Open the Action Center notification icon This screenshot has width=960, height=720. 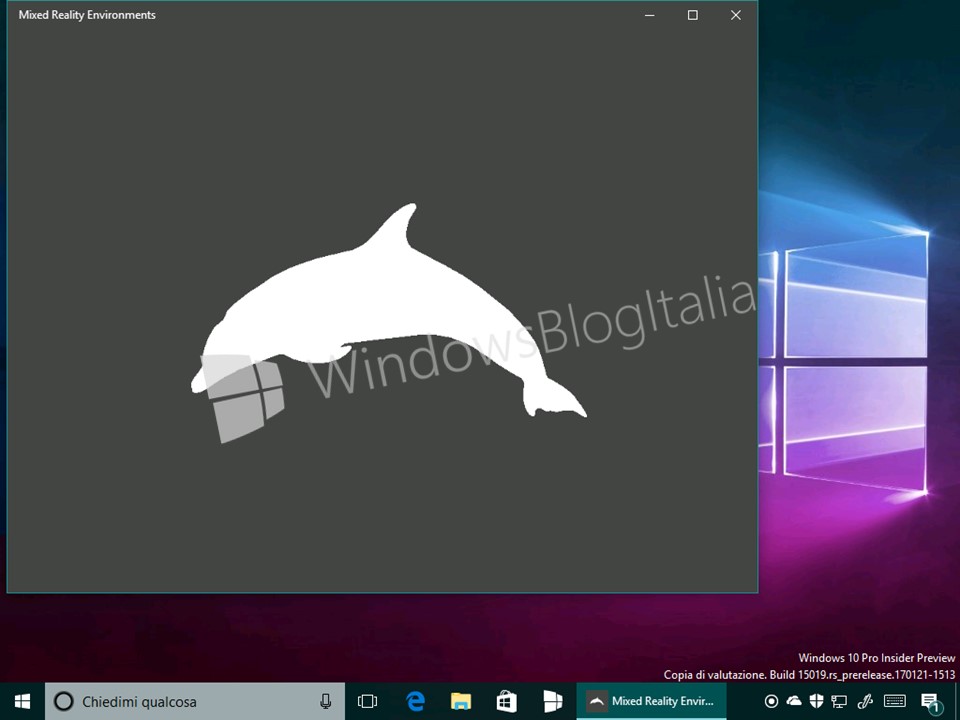pos(929,702)
